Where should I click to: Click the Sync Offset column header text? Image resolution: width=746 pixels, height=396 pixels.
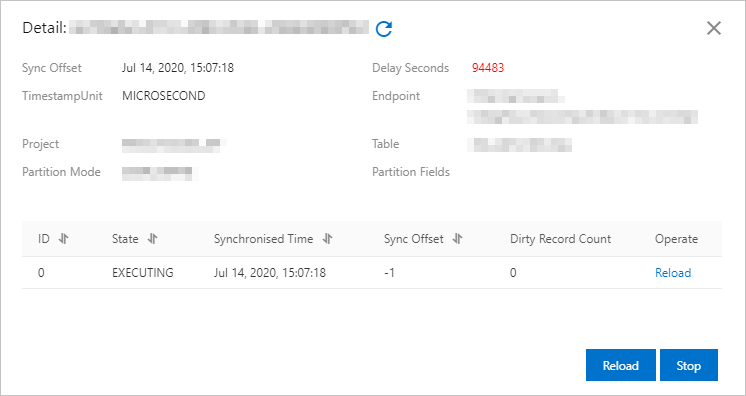tap(413, 239)
